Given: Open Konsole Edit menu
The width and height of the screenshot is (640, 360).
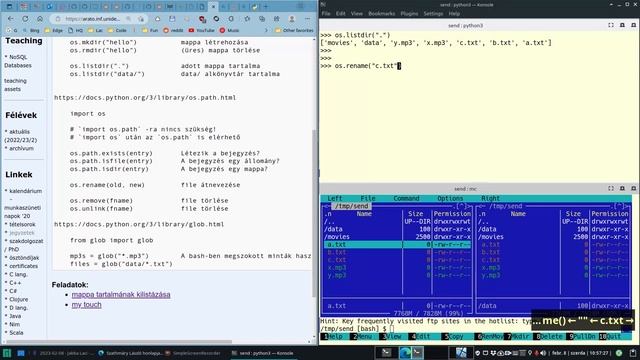Looking at the screenshot, I should pyautogui.click(x=340, y=13).
